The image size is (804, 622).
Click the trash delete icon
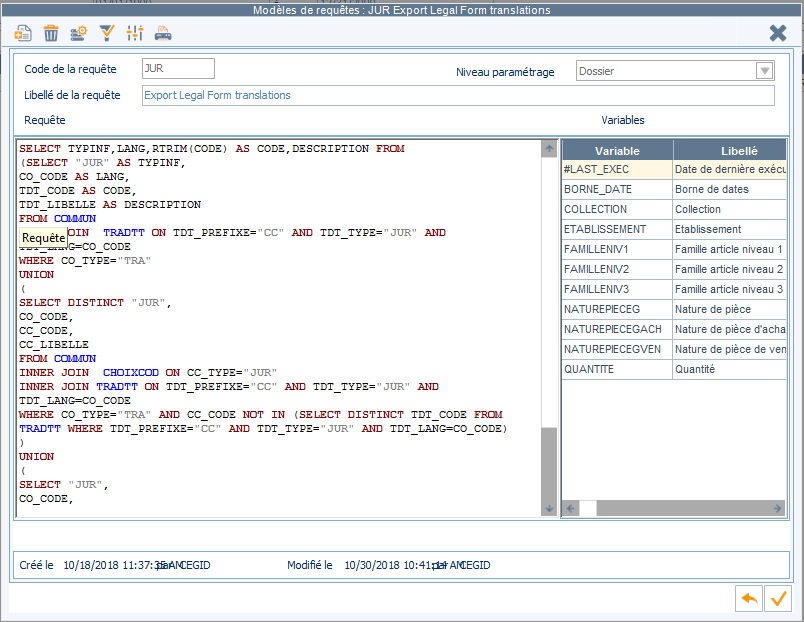[51, 33]
